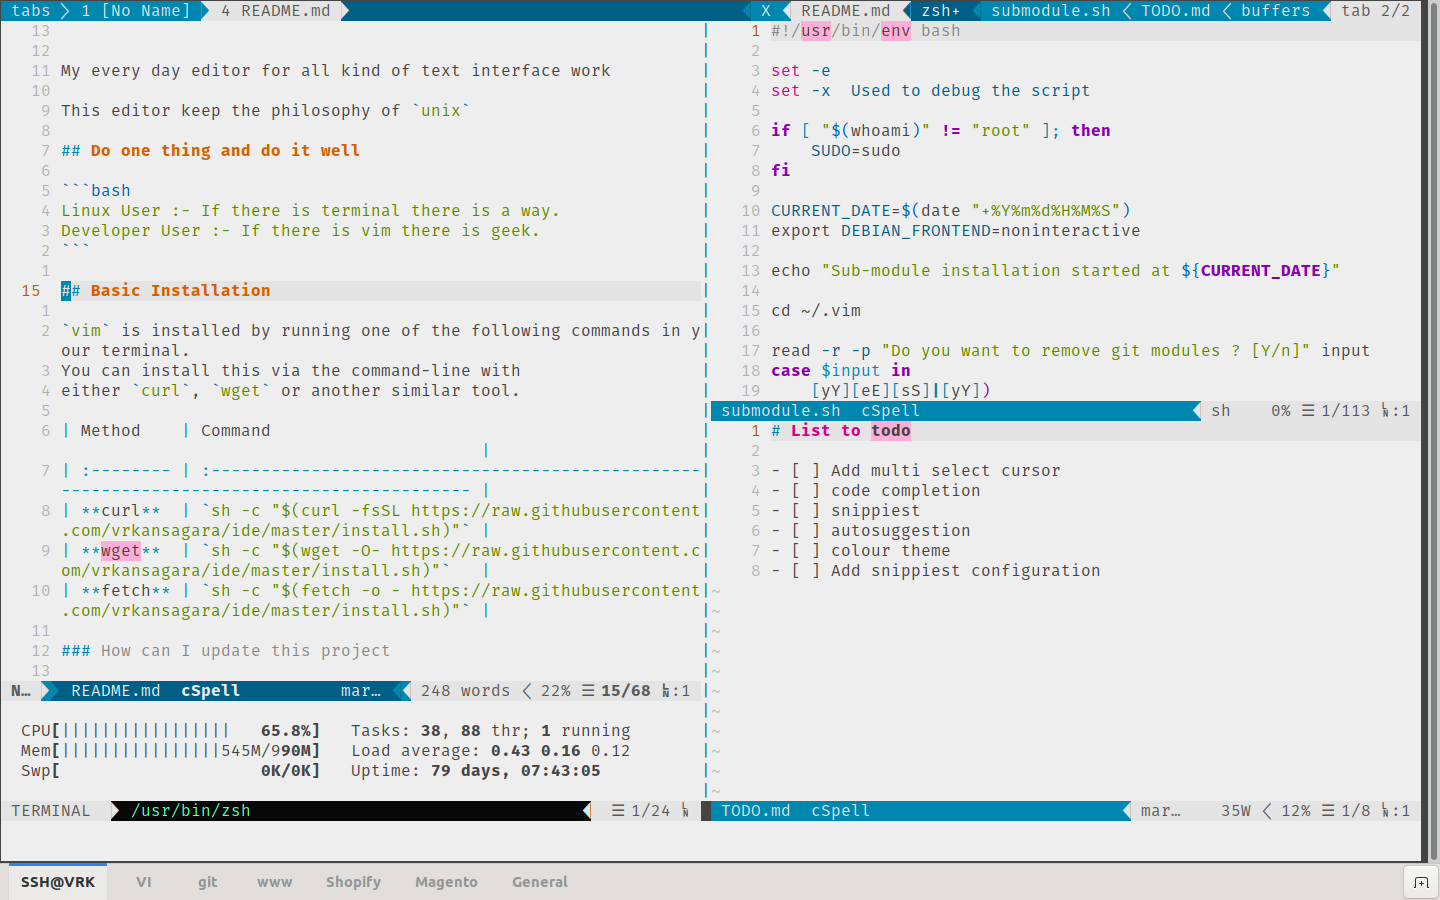Click '12%' in TODO.md status line

pos(1296,811)
